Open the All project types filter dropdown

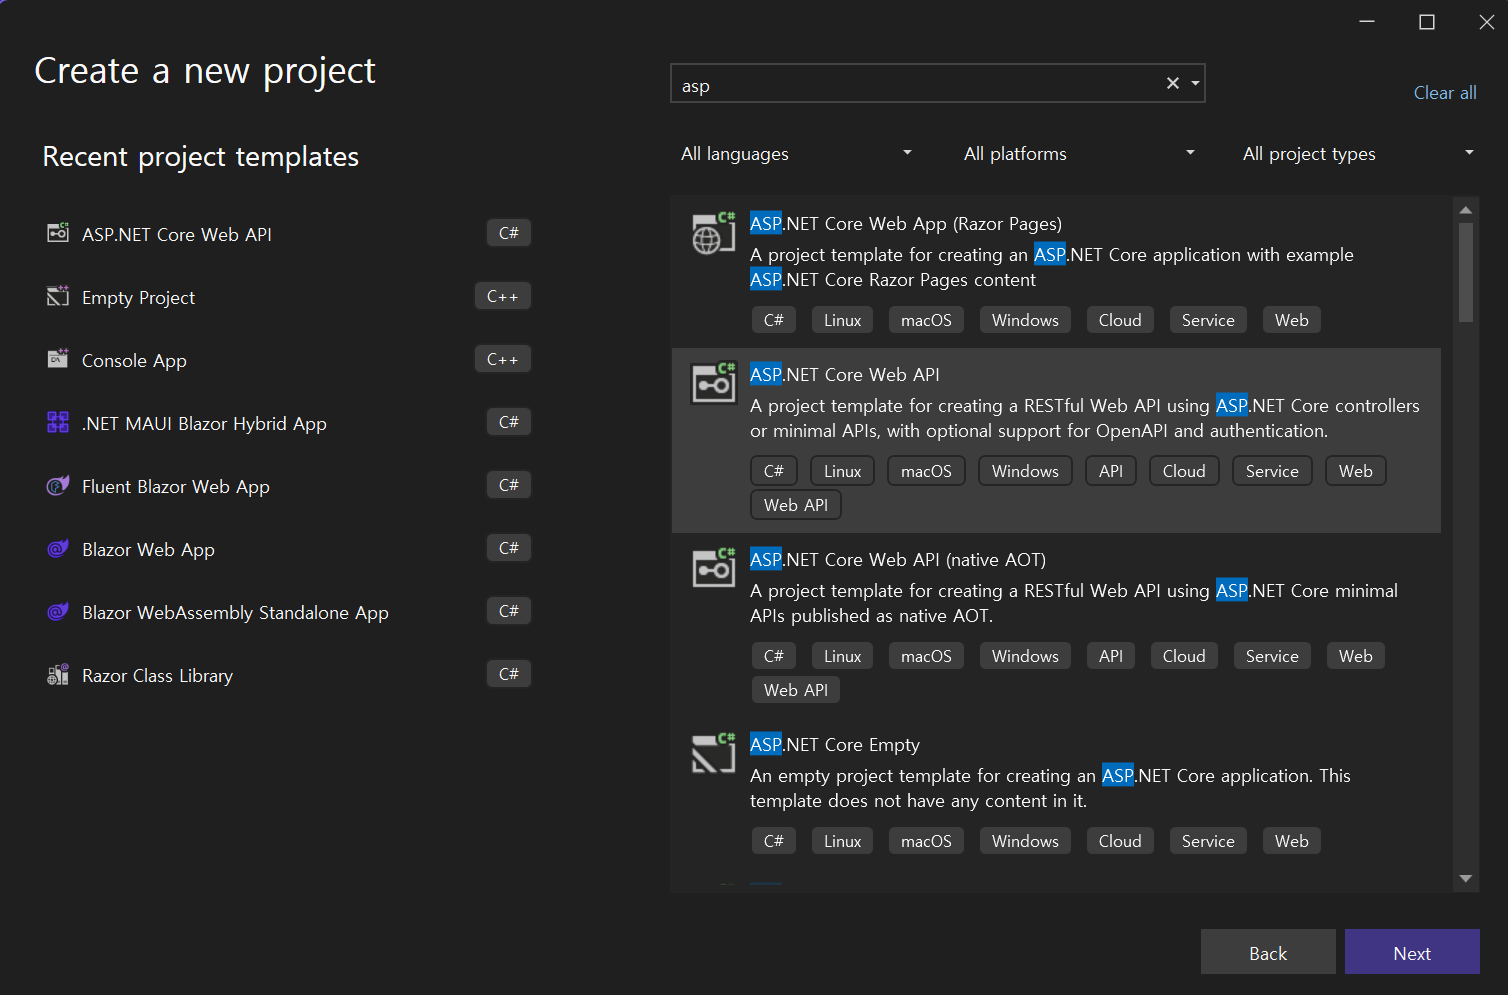point(1358,153)
